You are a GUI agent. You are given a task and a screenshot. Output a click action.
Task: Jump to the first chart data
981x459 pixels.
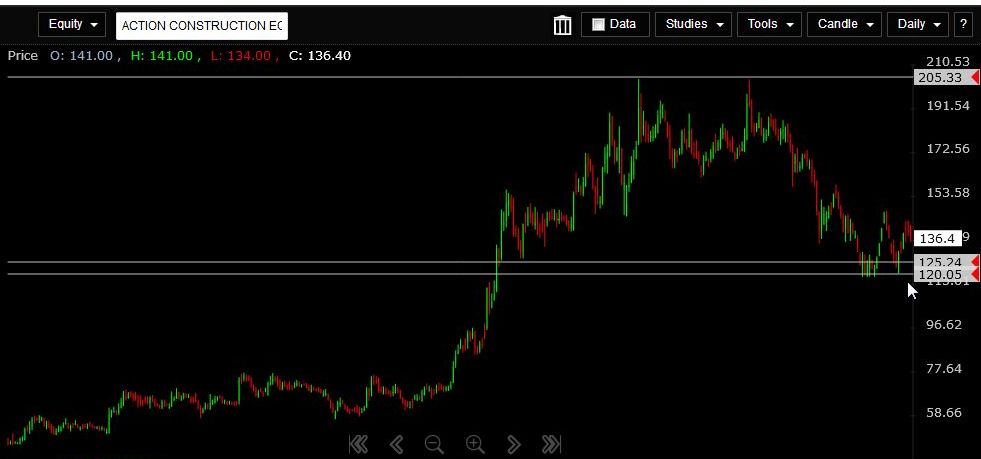coord(358,445)
